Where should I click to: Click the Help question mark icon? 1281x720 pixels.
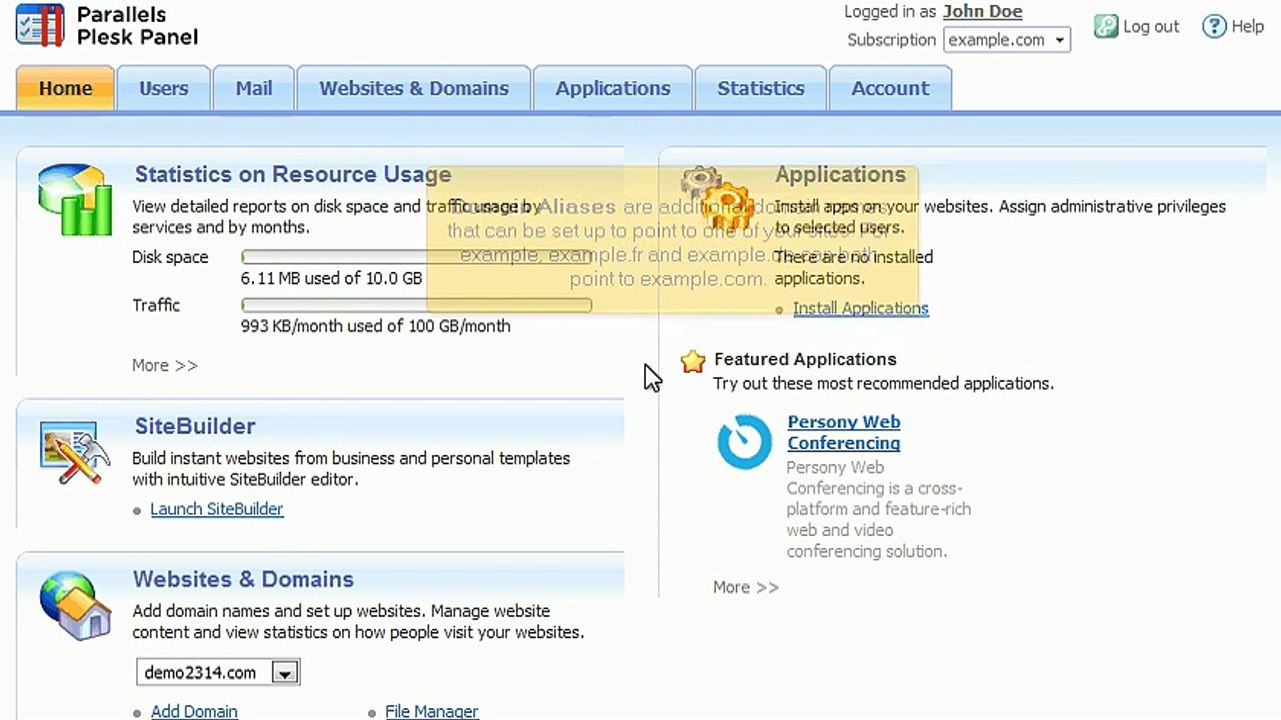[1214, 27]
